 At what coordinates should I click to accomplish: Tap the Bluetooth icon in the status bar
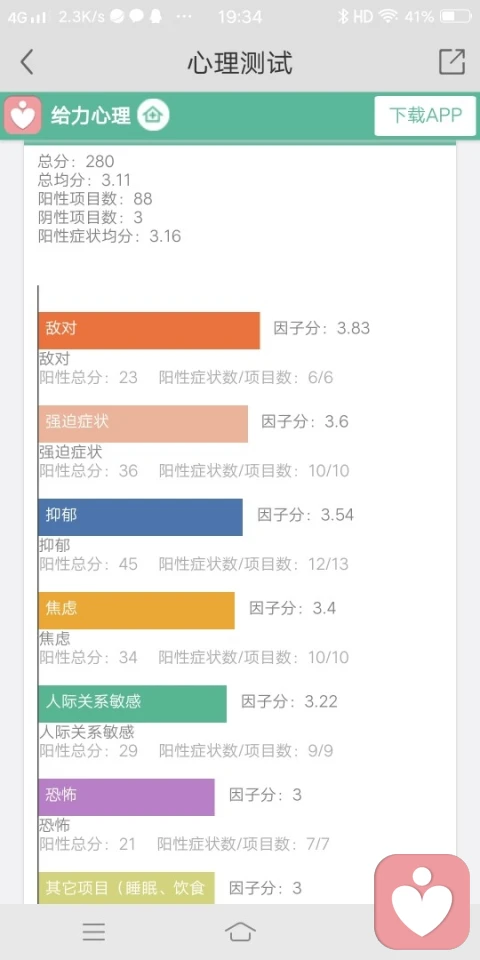pos(343,17)
